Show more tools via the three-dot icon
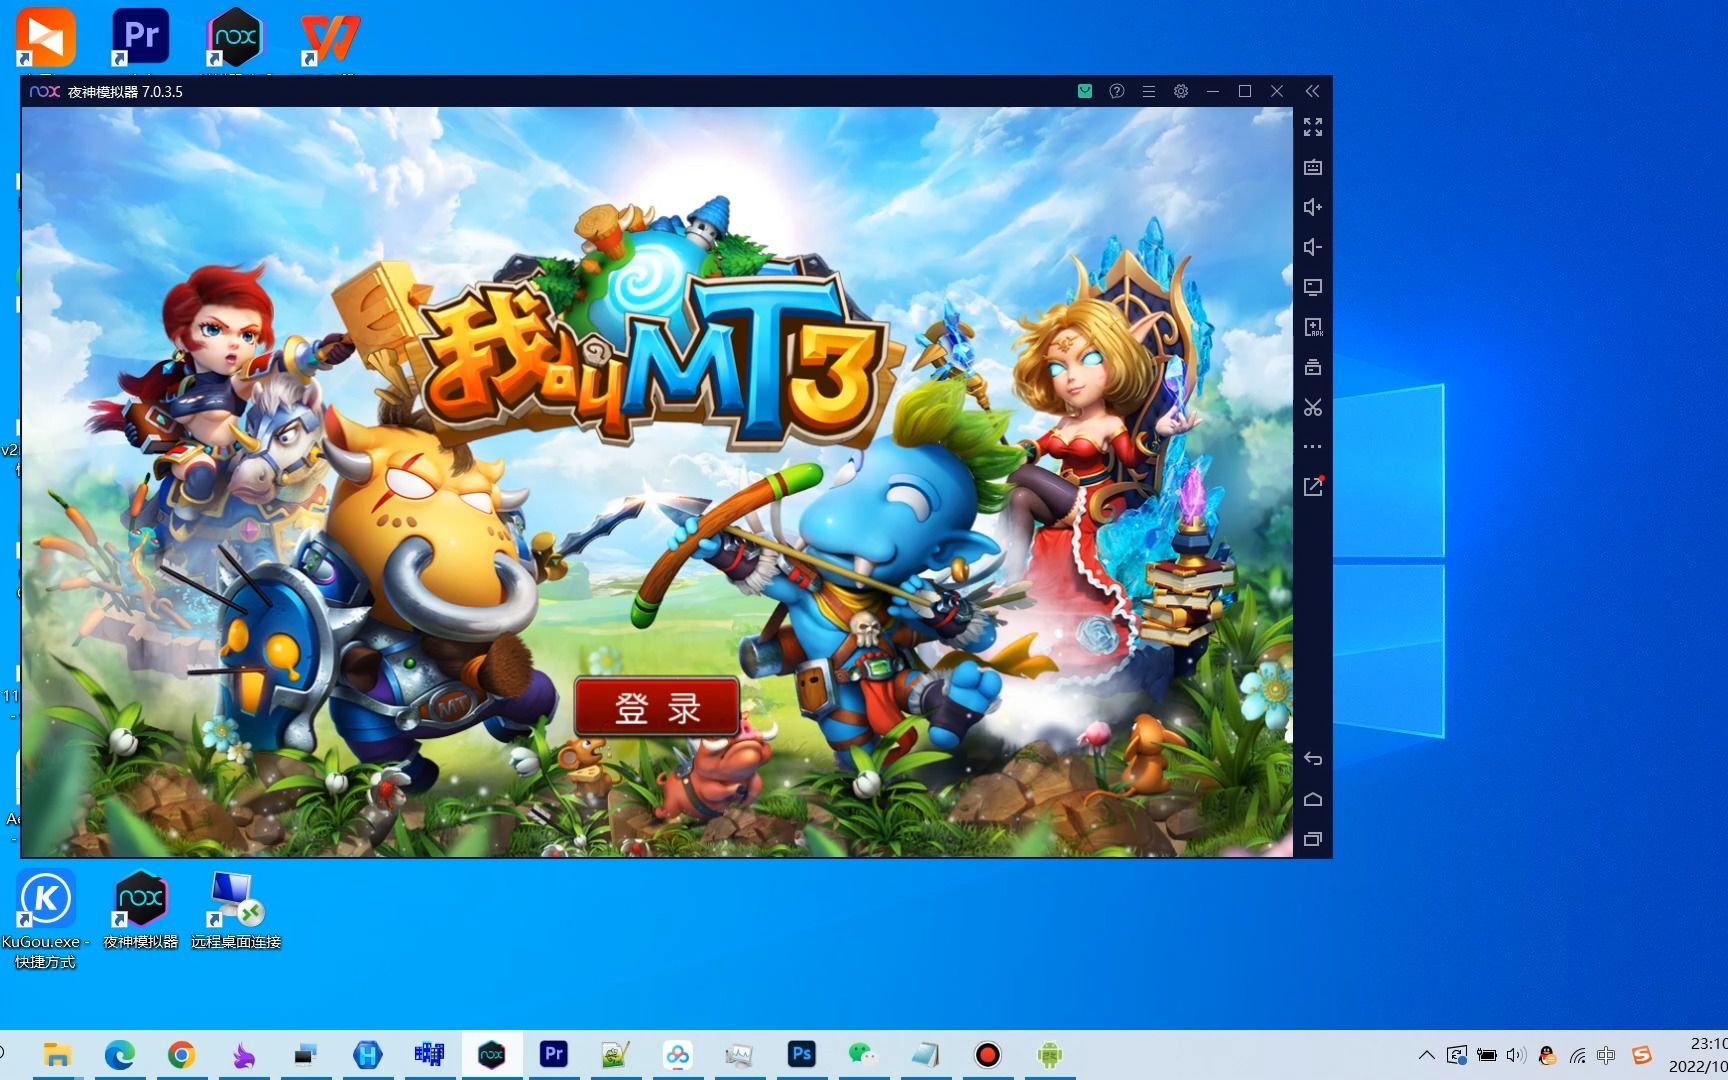The image size is (1728, 1080). coord(1313,447)
